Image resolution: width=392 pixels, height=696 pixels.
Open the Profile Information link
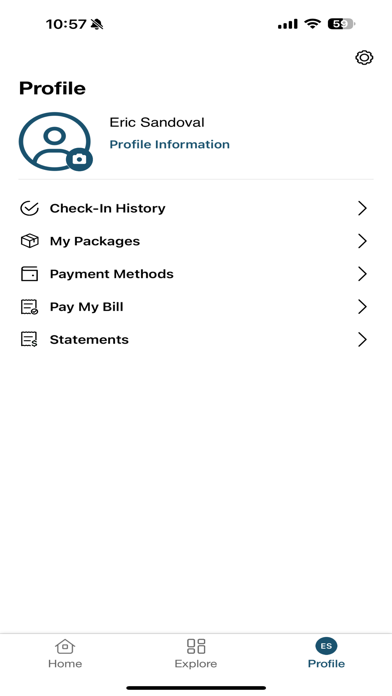[170, 144]
